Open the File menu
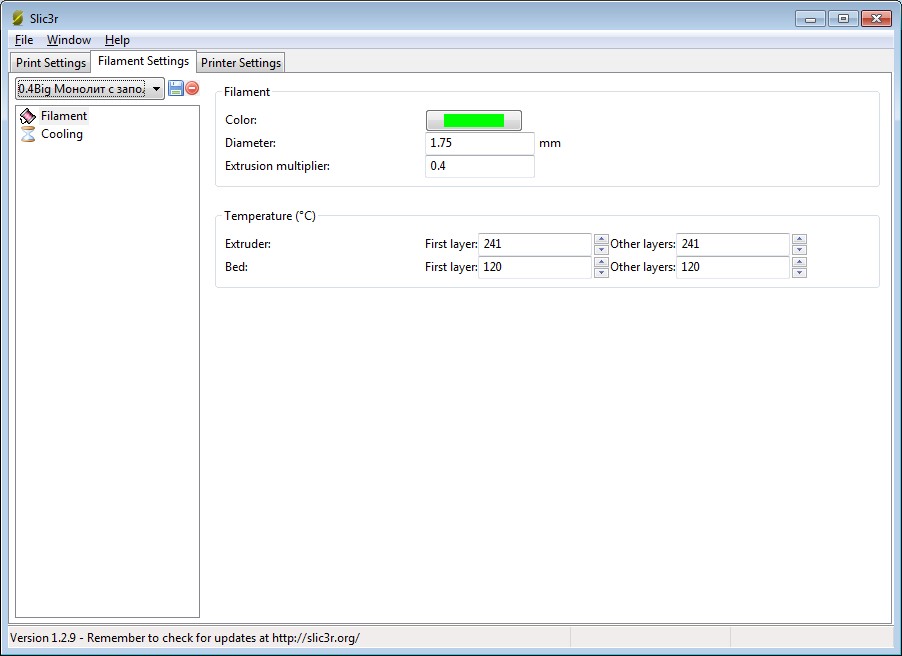 click(24, 40)
